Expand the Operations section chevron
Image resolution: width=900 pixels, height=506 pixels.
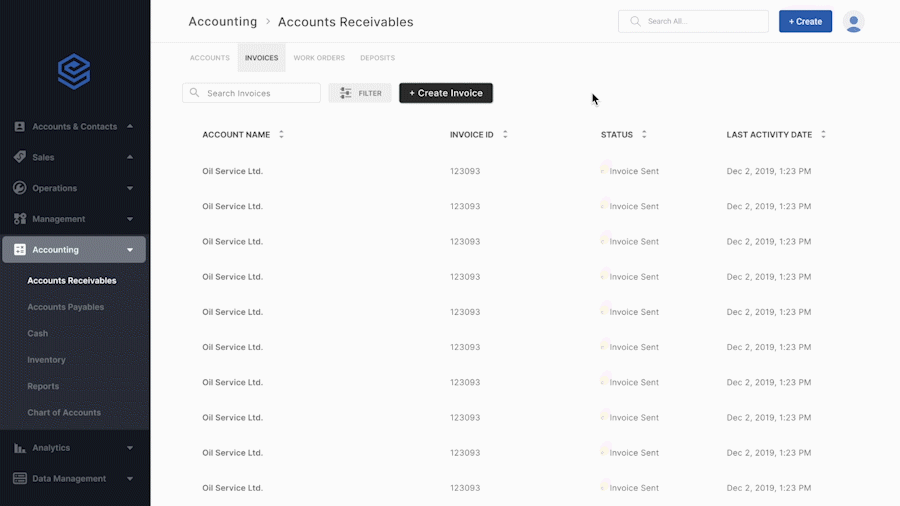click(x=130, y=188)
